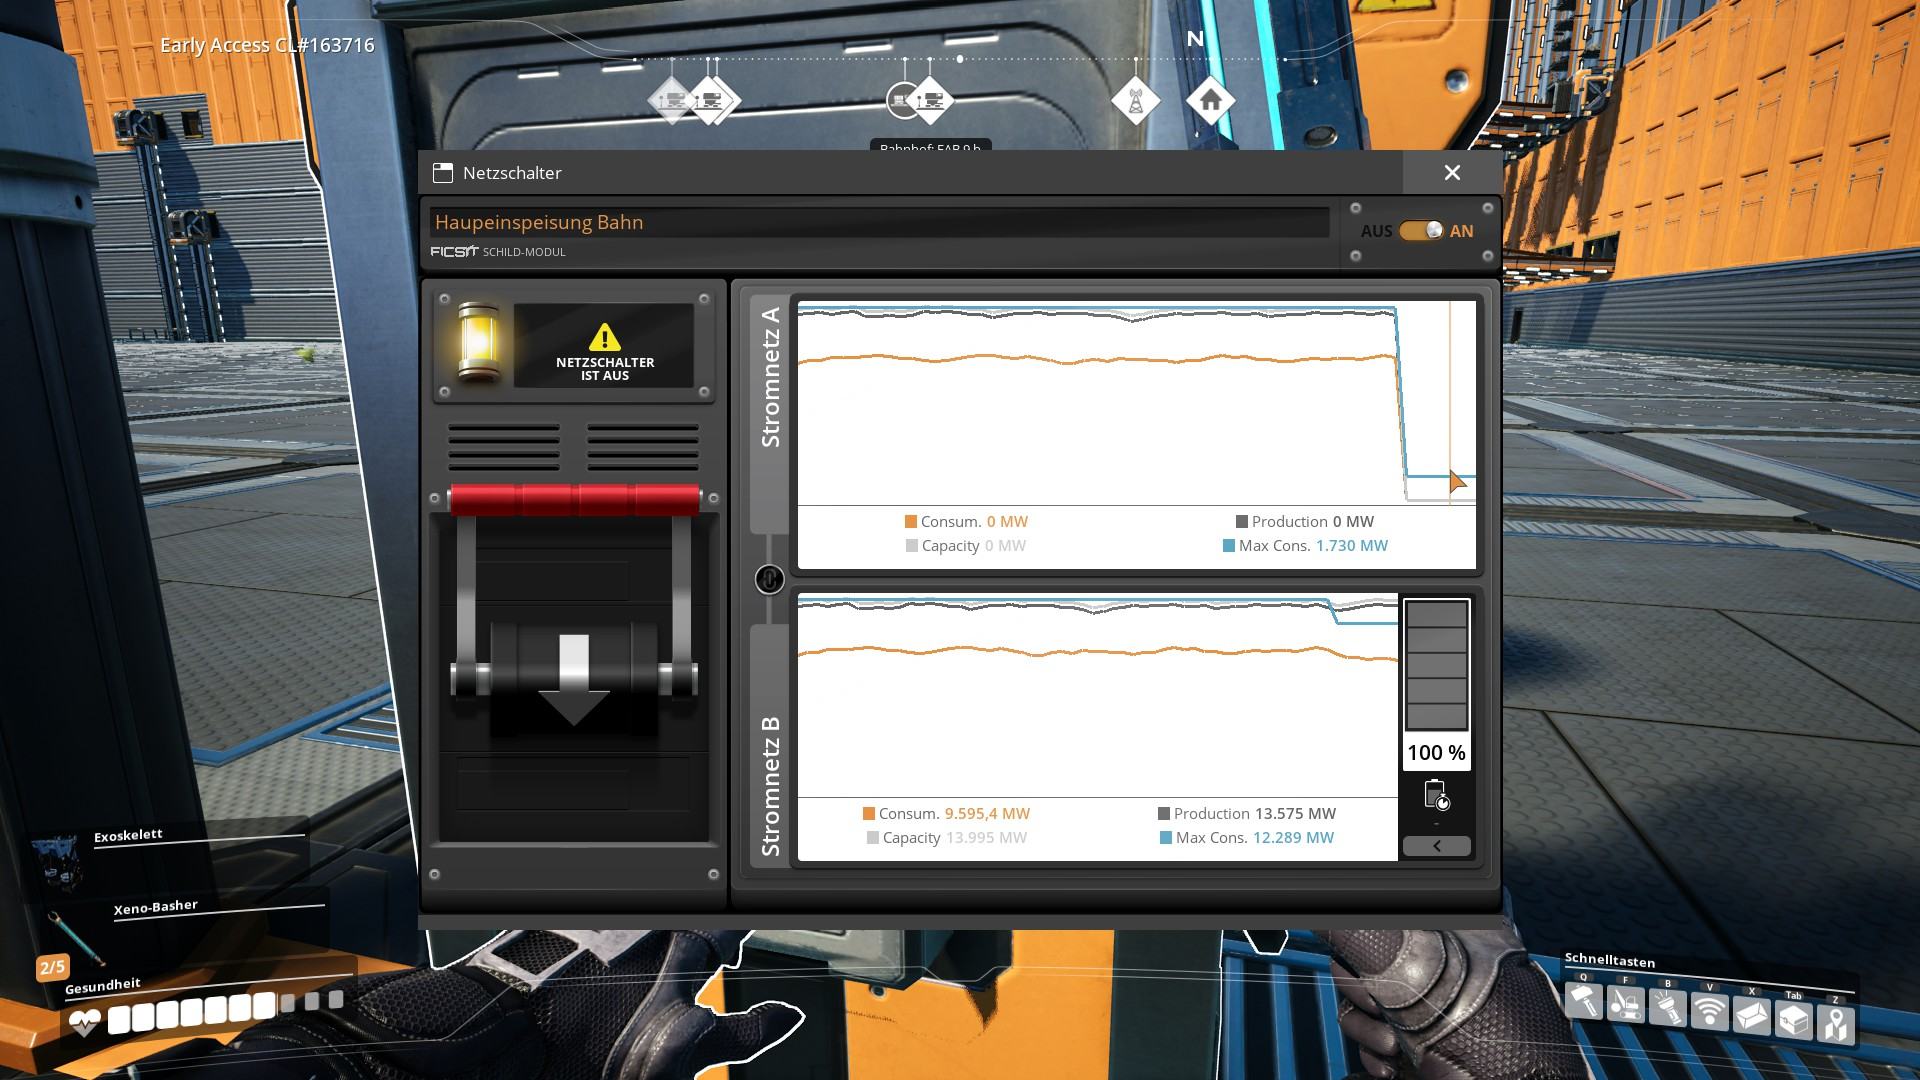Click the Gesundheit health bar
The width and height of the screenshot is (1920, 1080).
(225, 1010)
